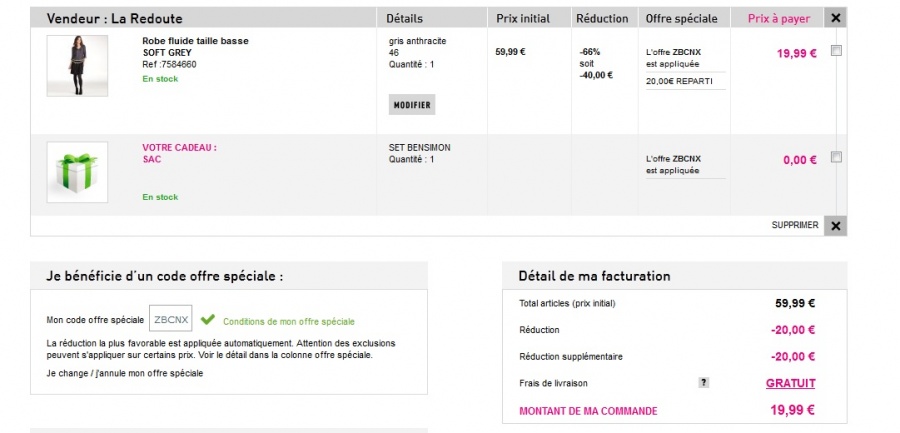Open the dress product thumbnail
This screenshot has height=433, width=900.
[x=77, y=66]
